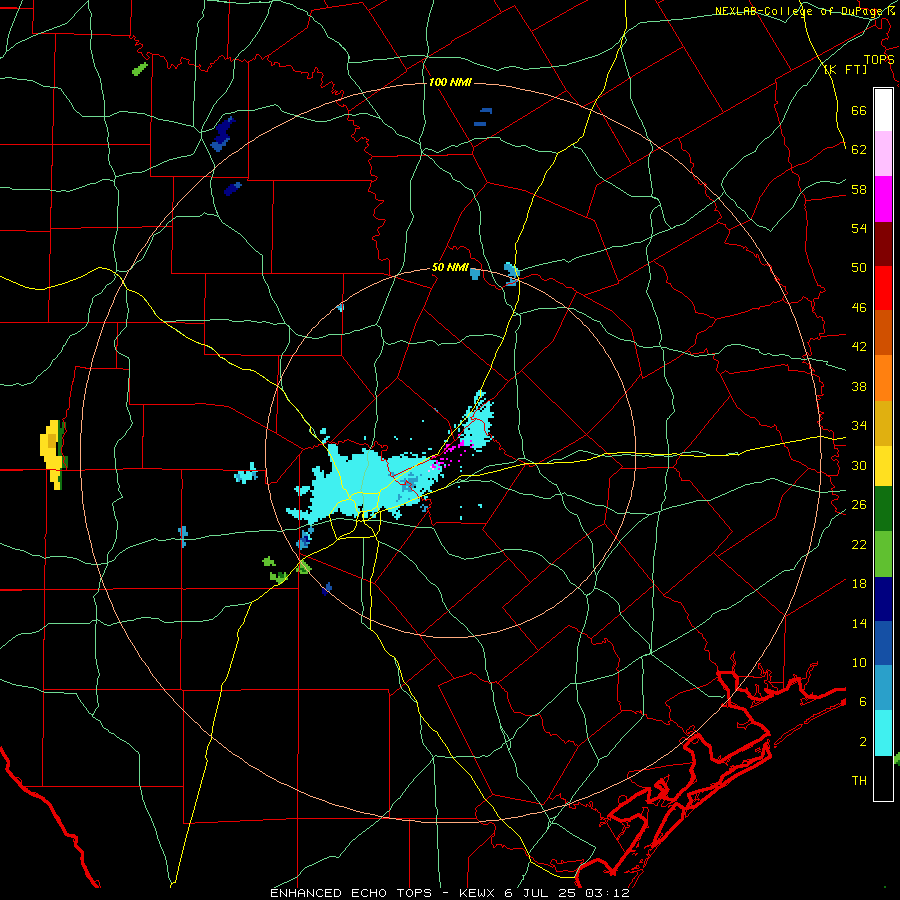Click the medium blue legend swatch
The image size is (900, 900).
(x=883, y=643)
